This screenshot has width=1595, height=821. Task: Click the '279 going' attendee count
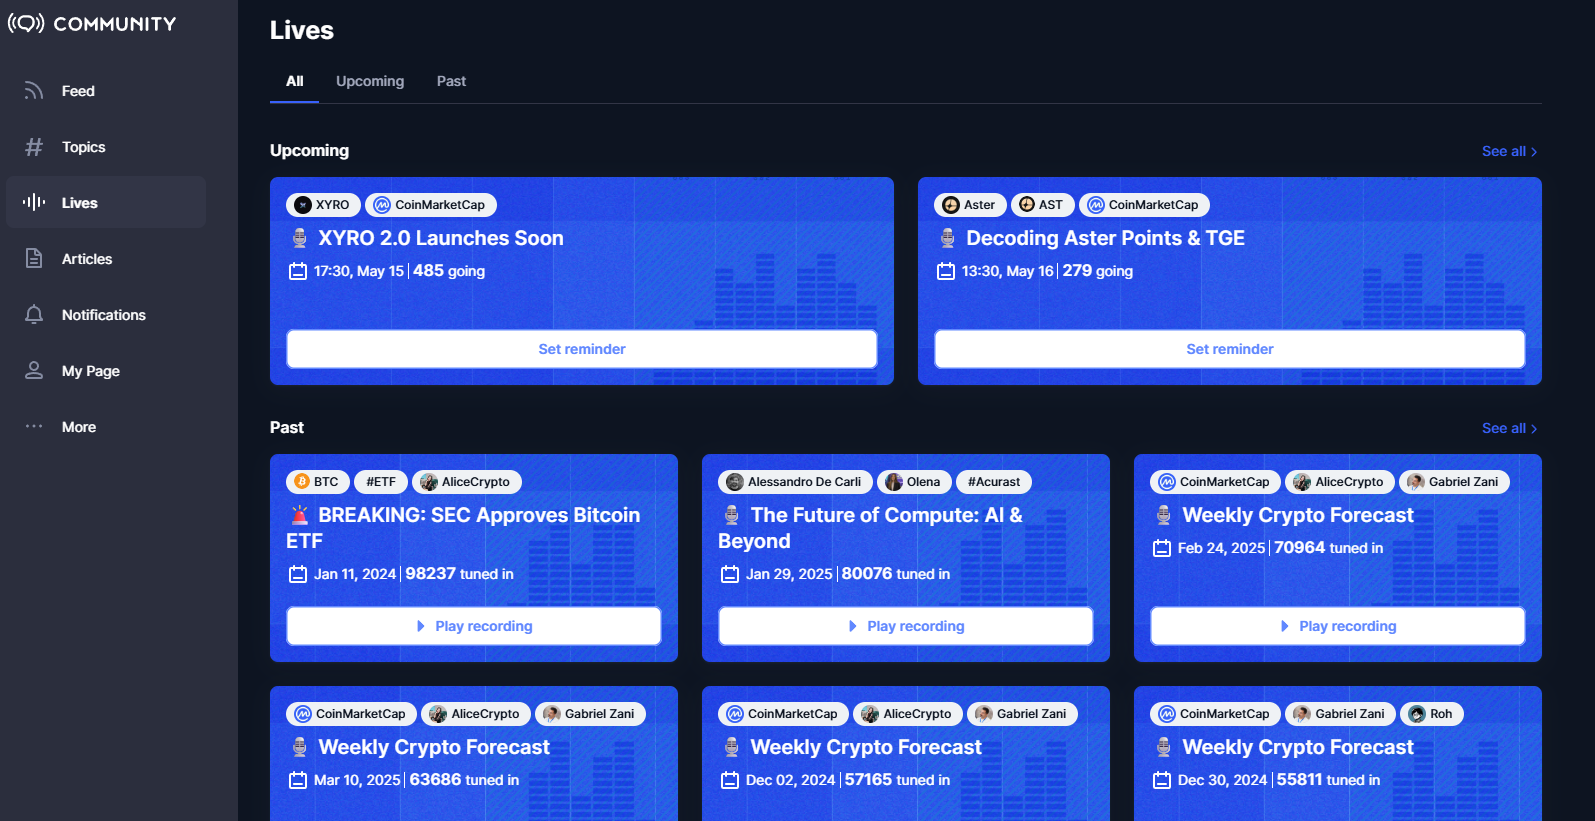click(1098, 271)
